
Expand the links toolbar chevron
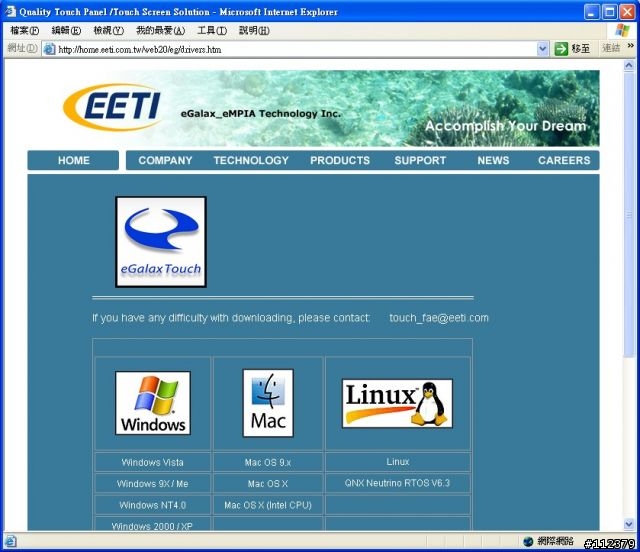pyautogui.click(x=631, y=46)
